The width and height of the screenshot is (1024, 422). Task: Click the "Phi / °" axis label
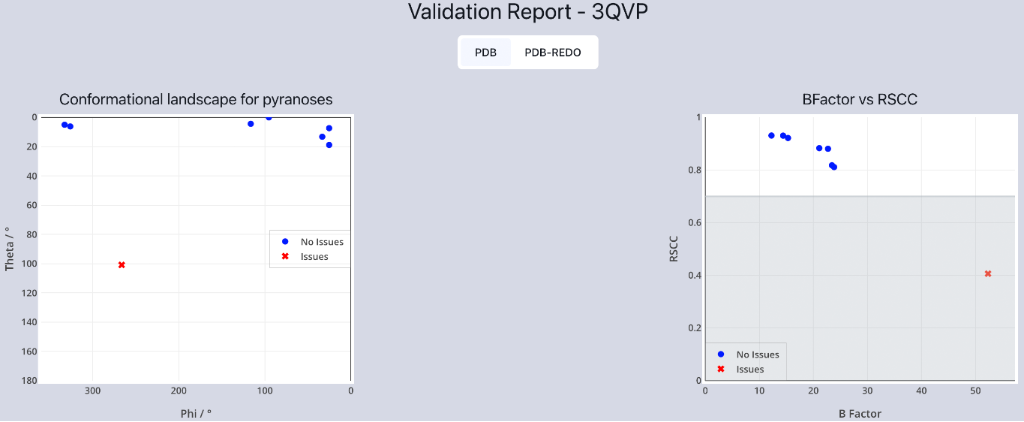pyautogui.click(x=196, y=412)
